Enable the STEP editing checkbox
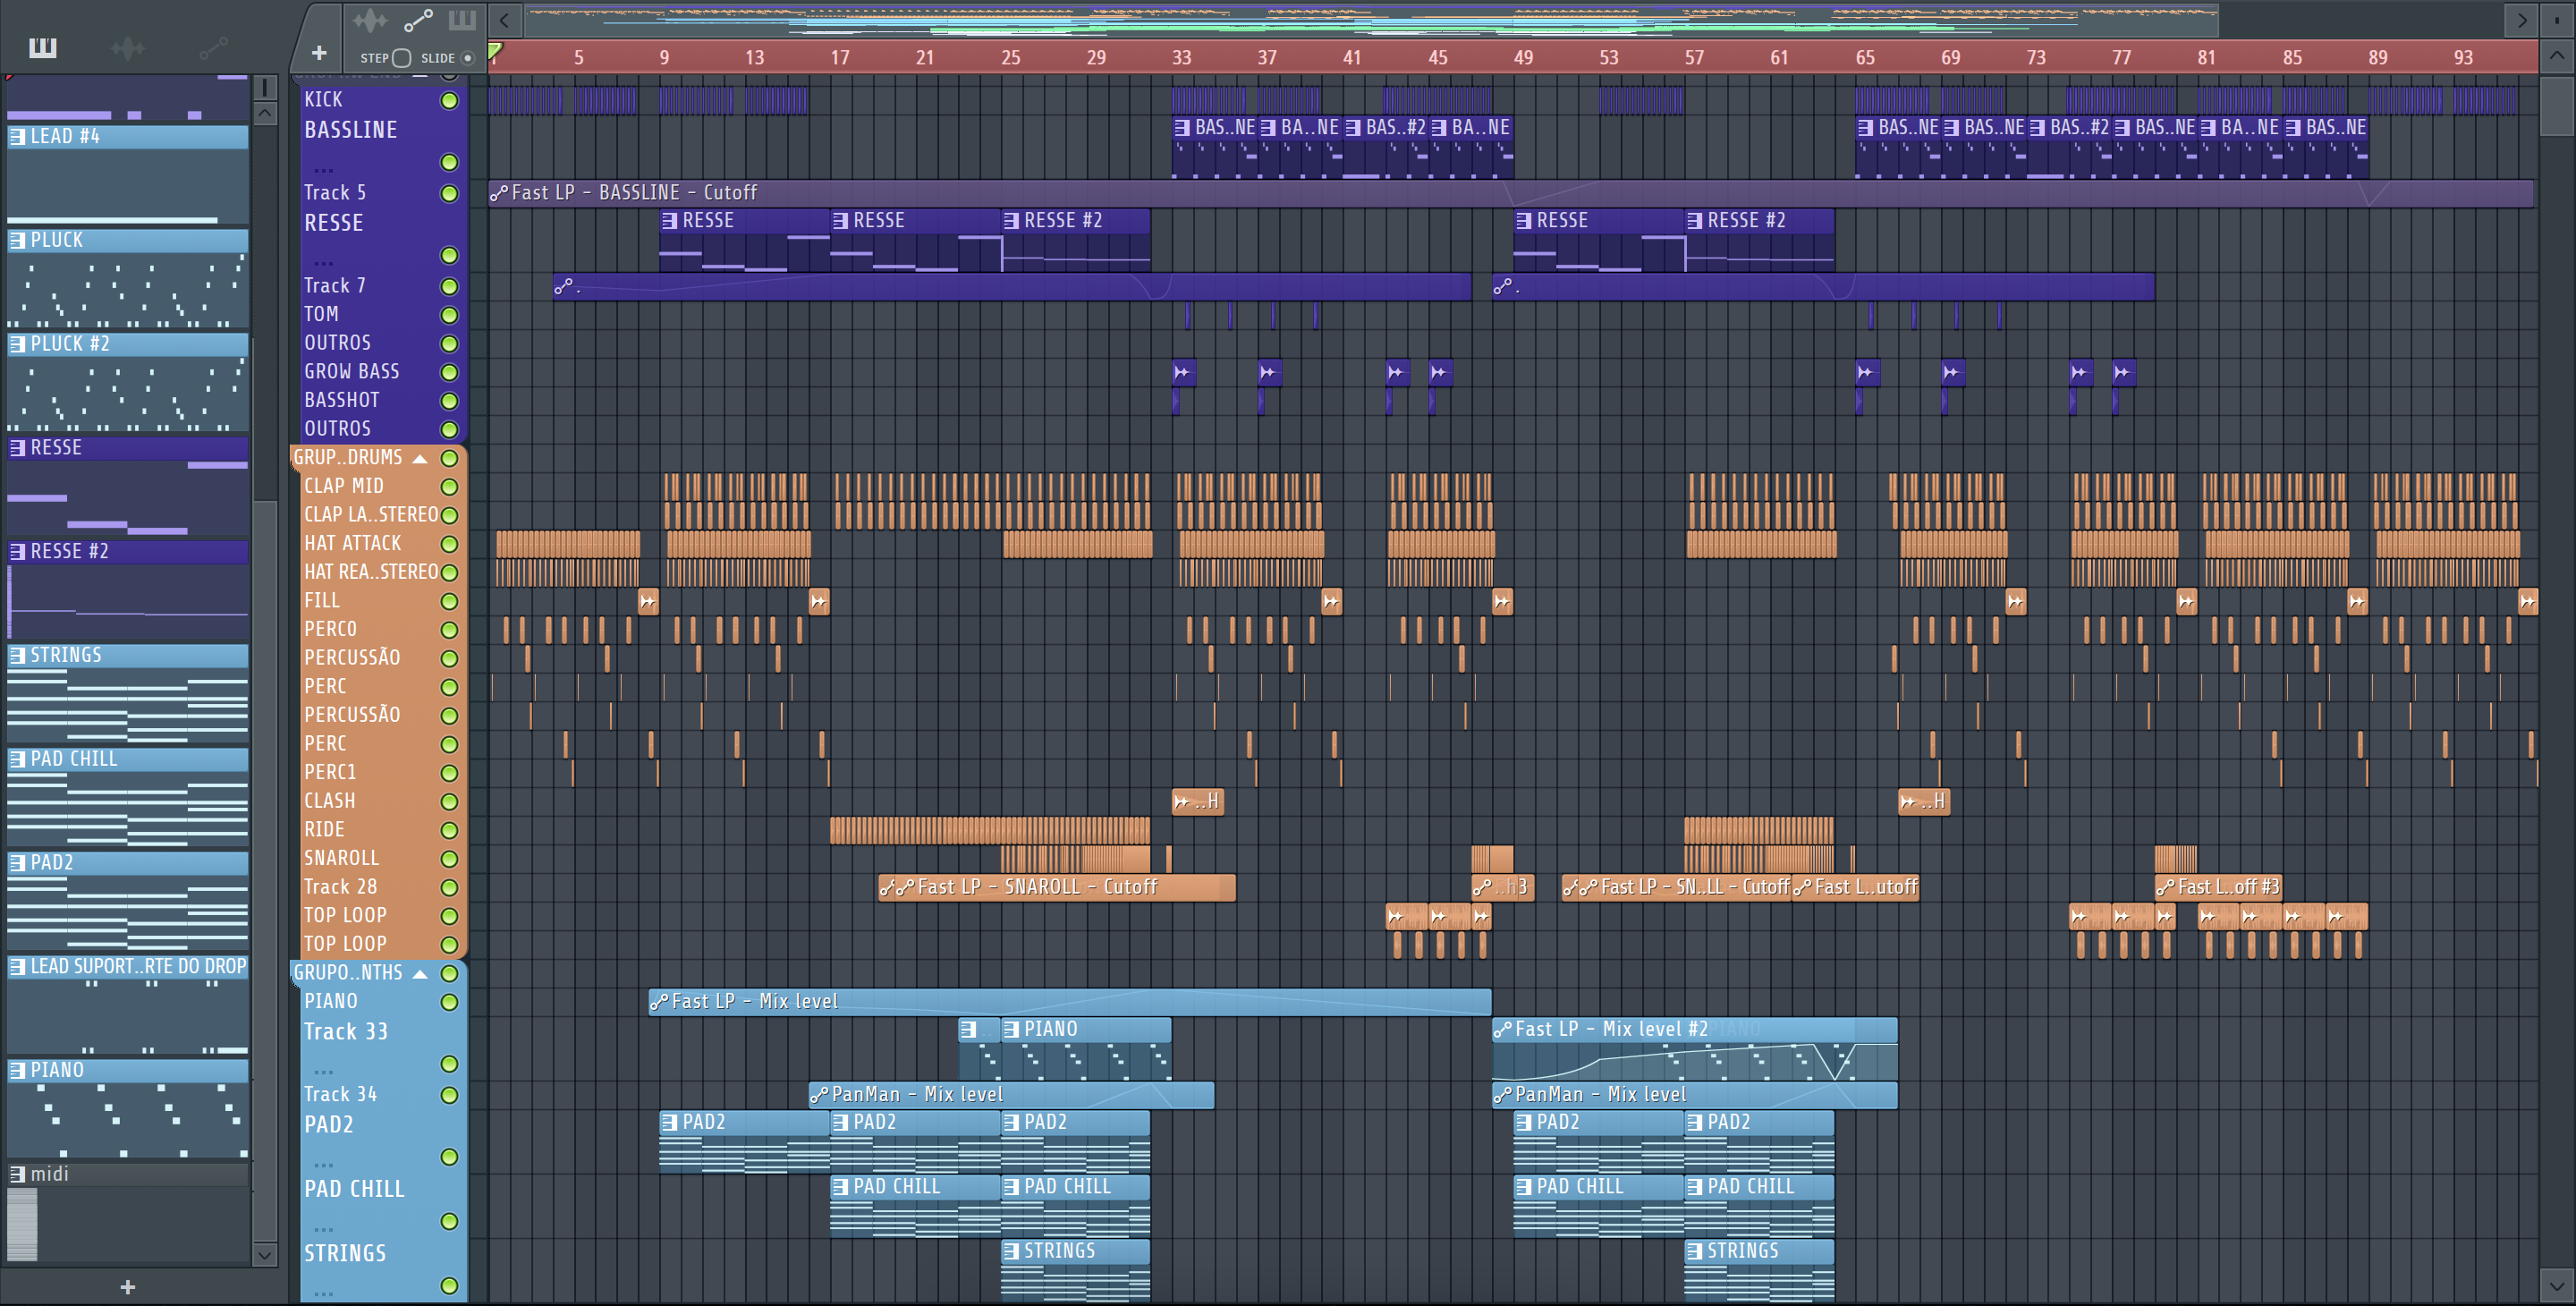The height and width of the screenshot is (1306, 2576). (402, 58)
